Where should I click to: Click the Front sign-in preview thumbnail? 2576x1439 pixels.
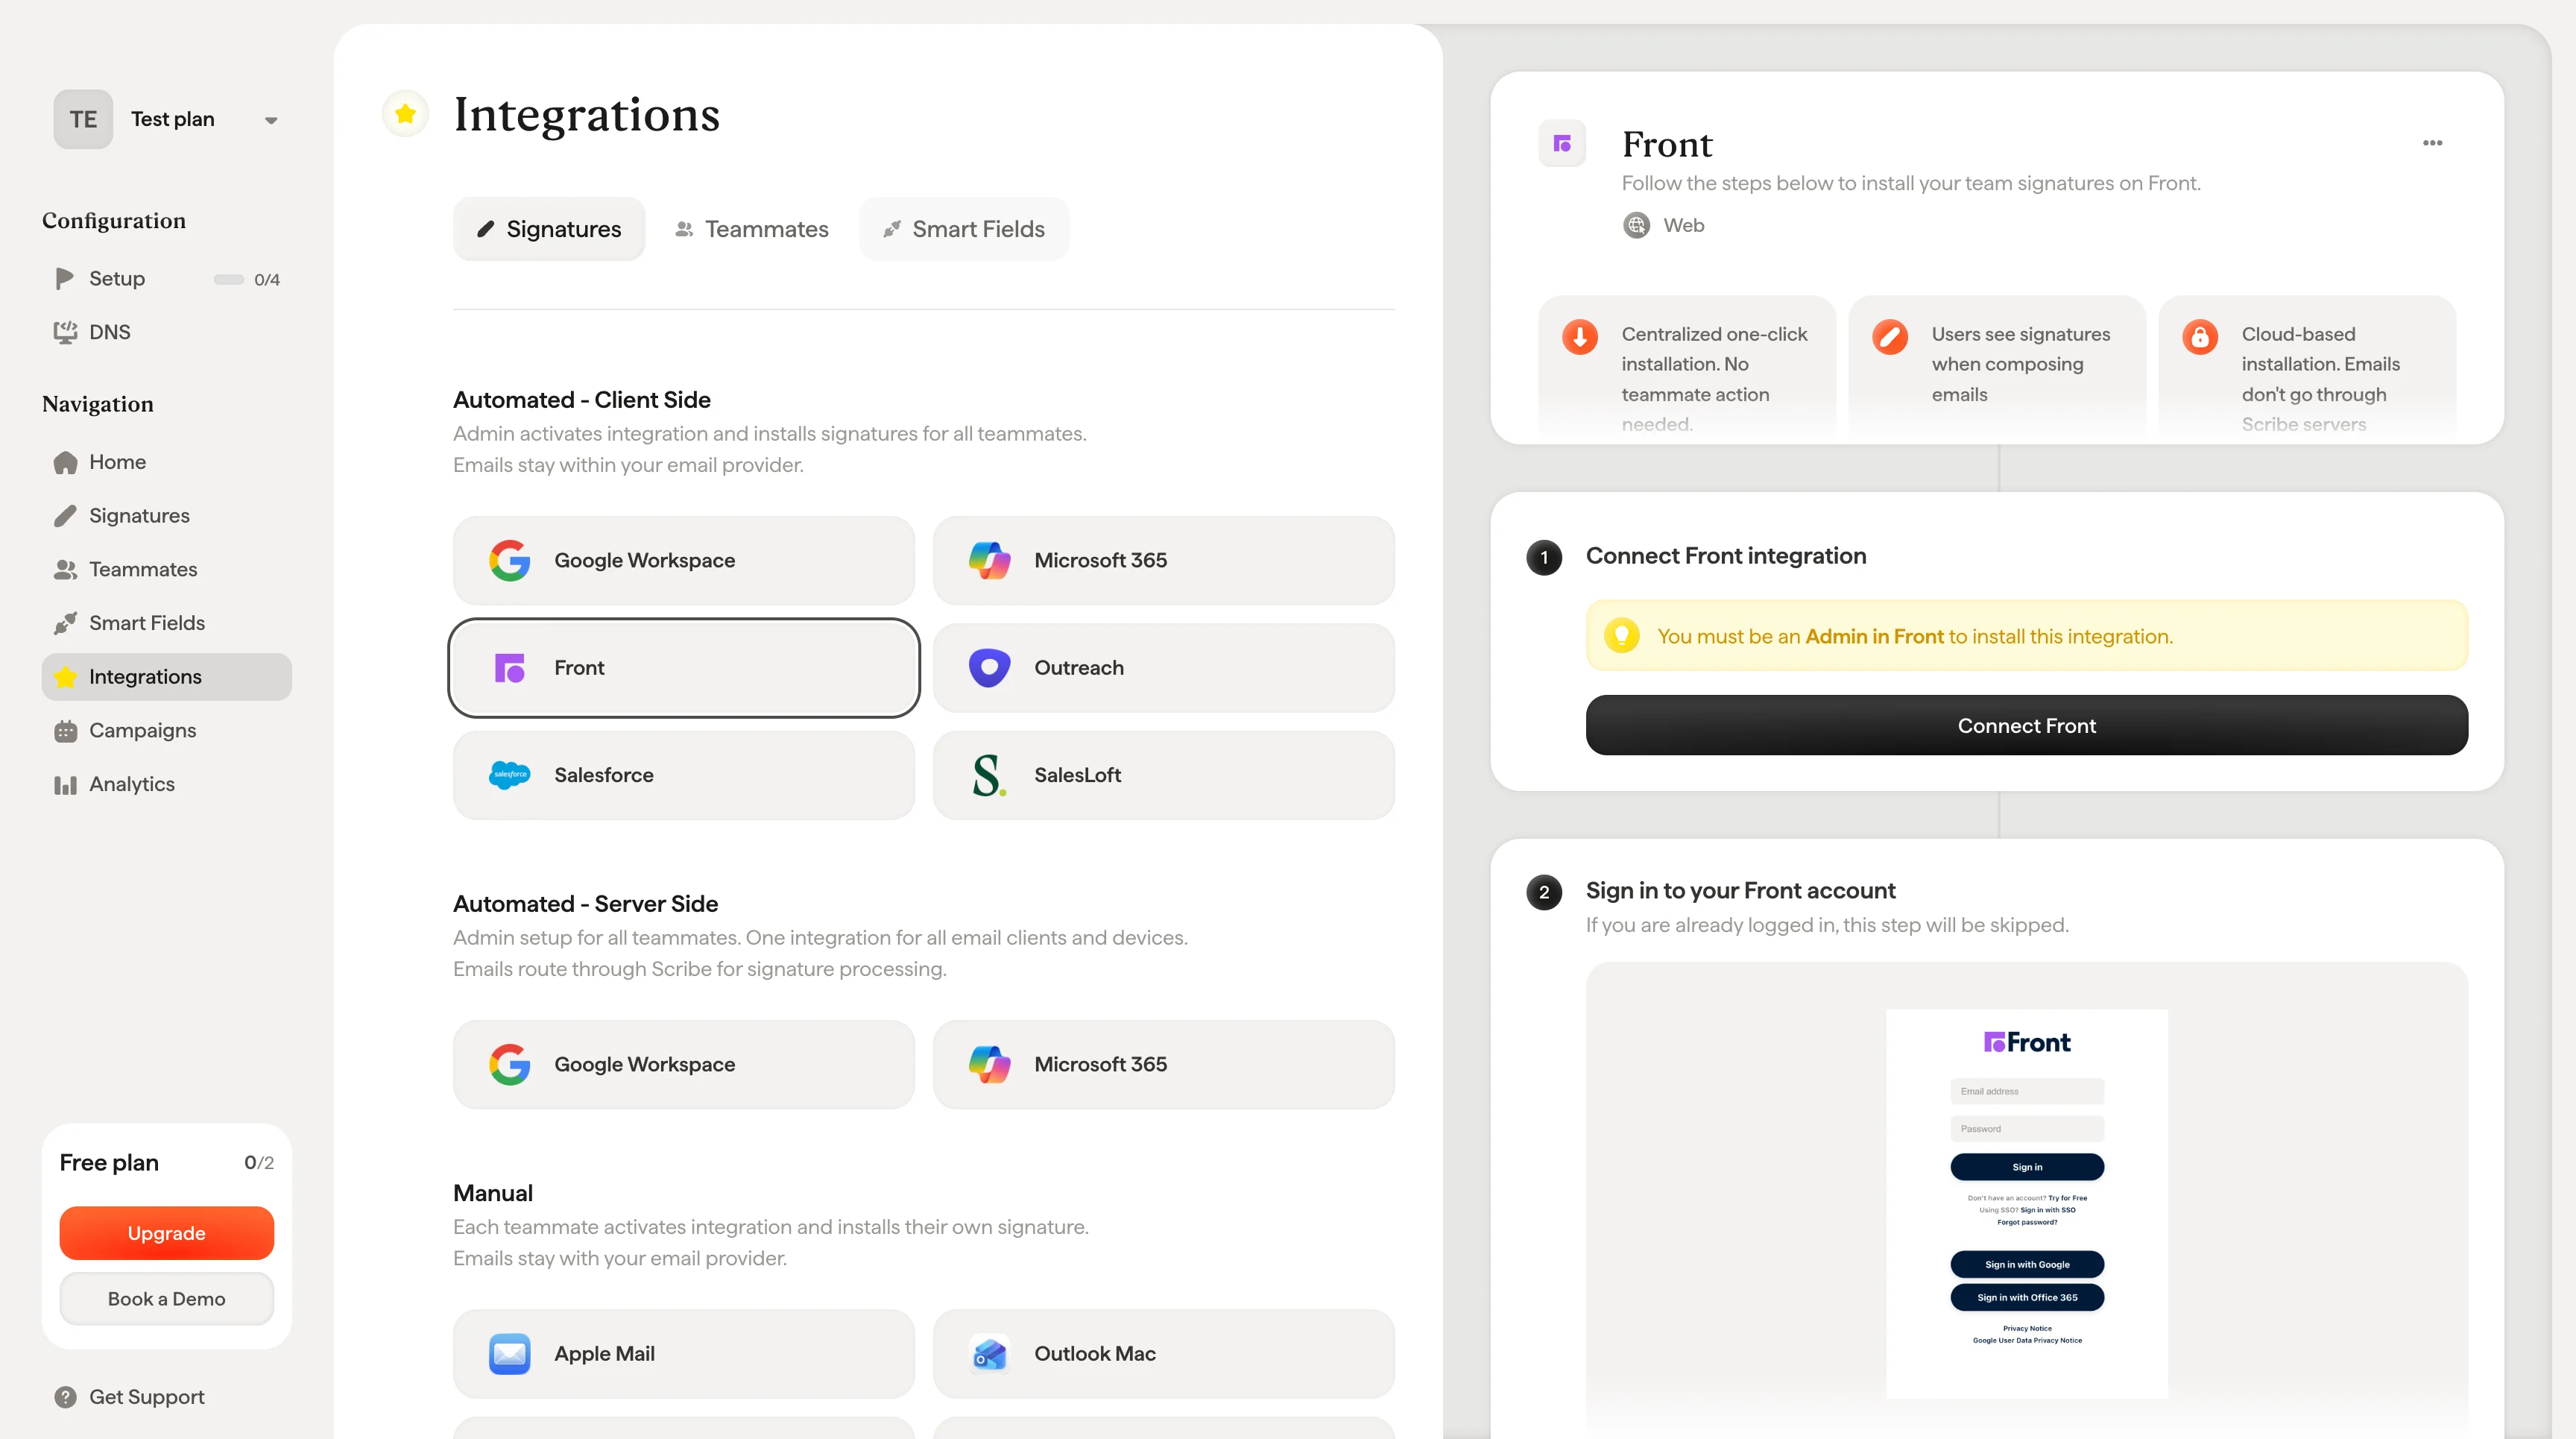2026,1203
